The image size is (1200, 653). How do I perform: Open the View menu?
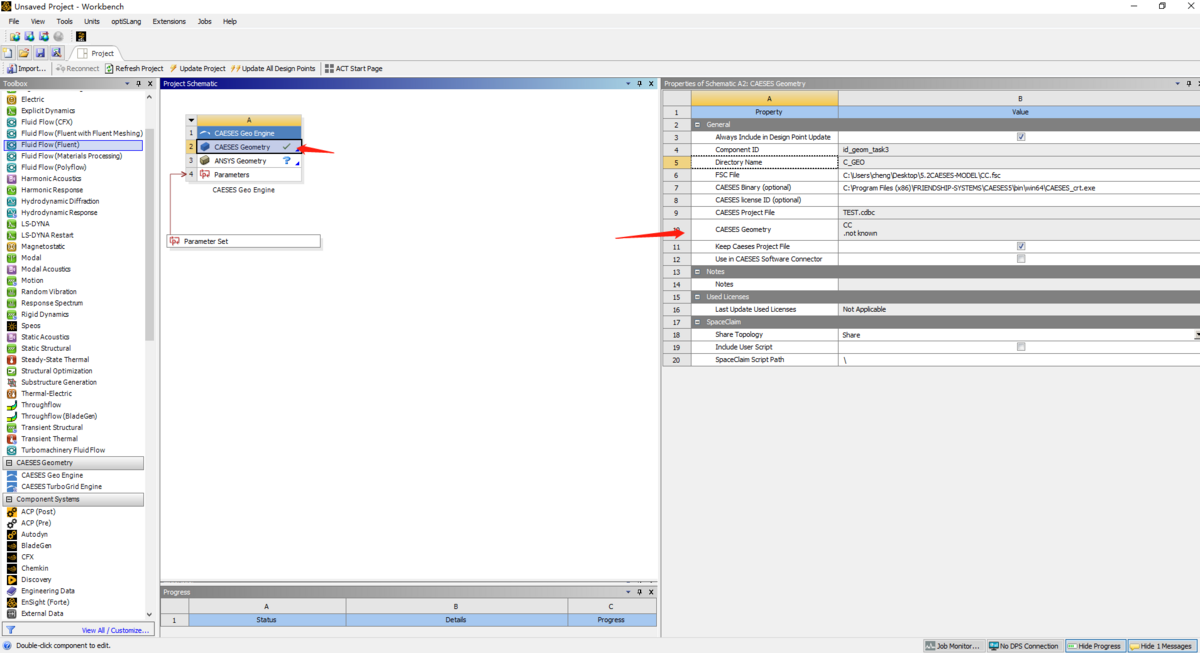pyautogui.click(x=38, y=21)
